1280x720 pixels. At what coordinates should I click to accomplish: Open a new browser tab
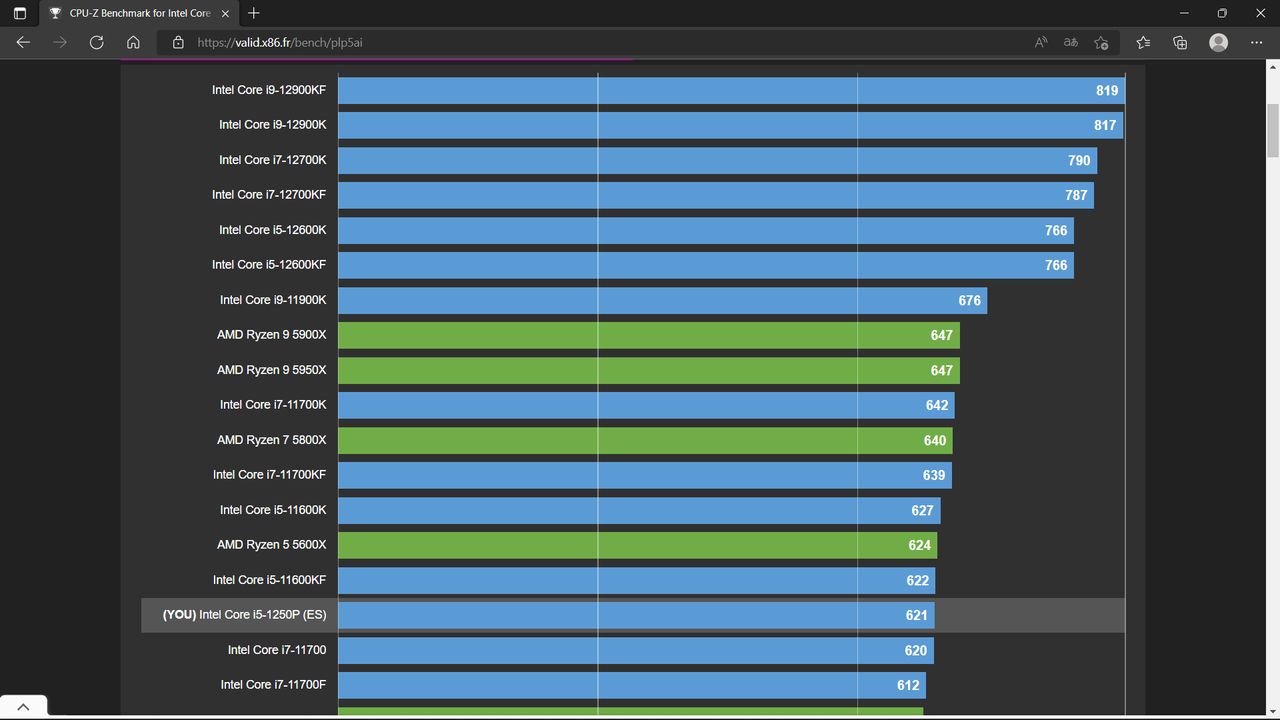[254, 13]
